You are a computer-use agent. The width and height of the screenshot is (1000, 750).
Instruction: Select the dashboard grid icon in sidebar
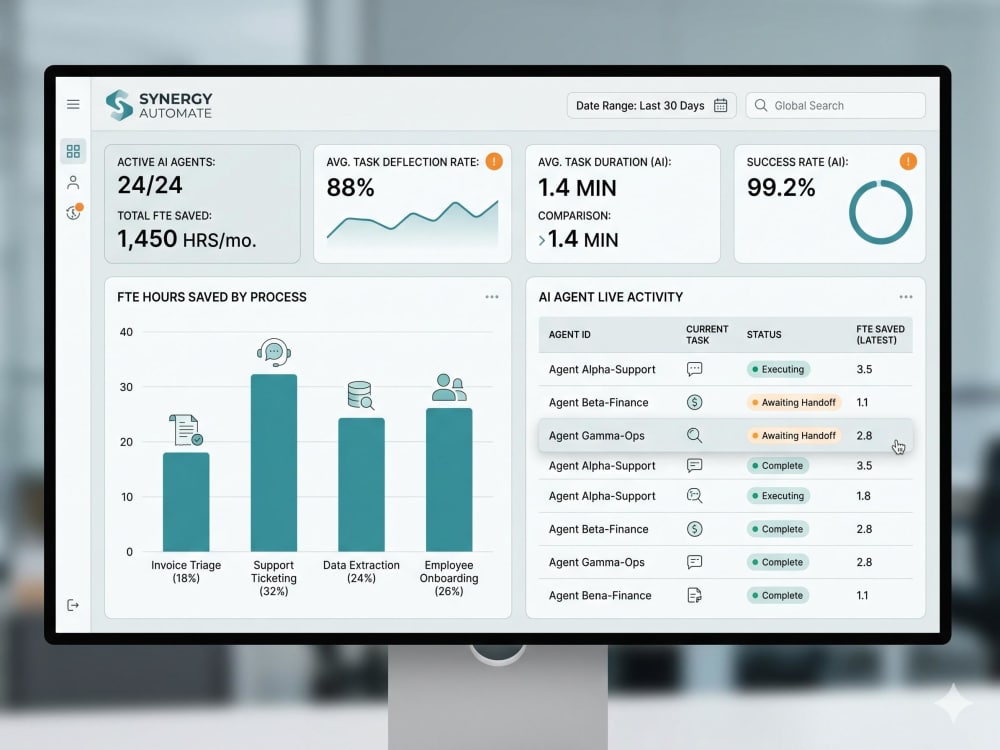click(73, 151)
